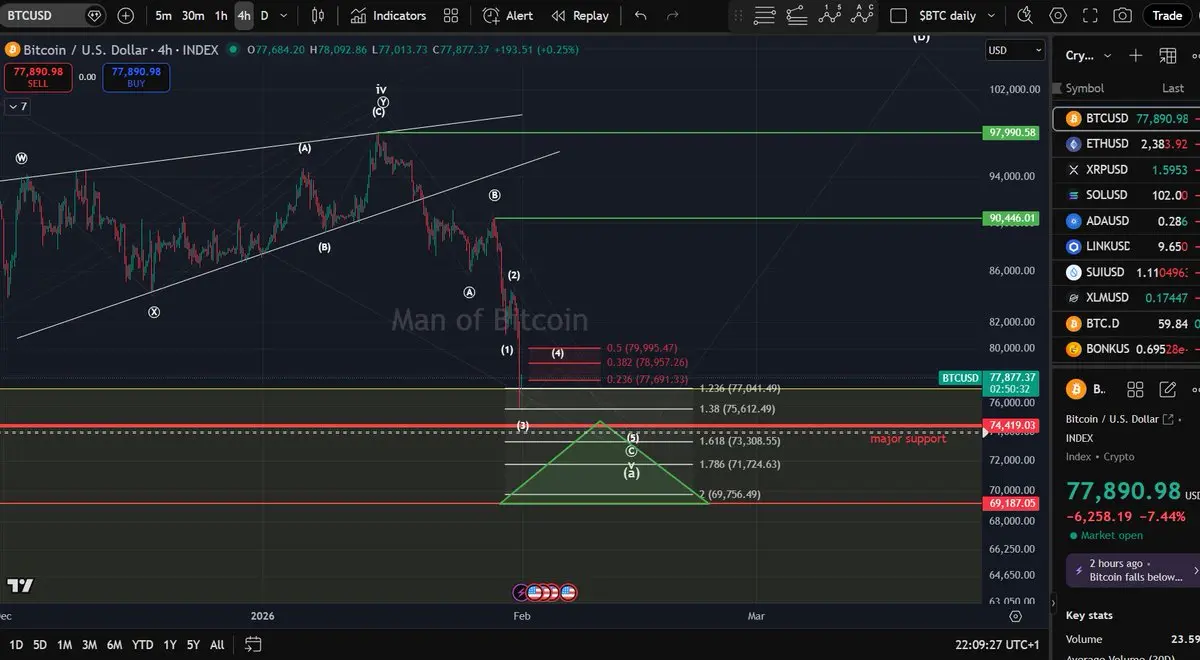1200x660 pixels.
Task: Sort the watchlist by the Symbol column header
Action: point(1085,88)
